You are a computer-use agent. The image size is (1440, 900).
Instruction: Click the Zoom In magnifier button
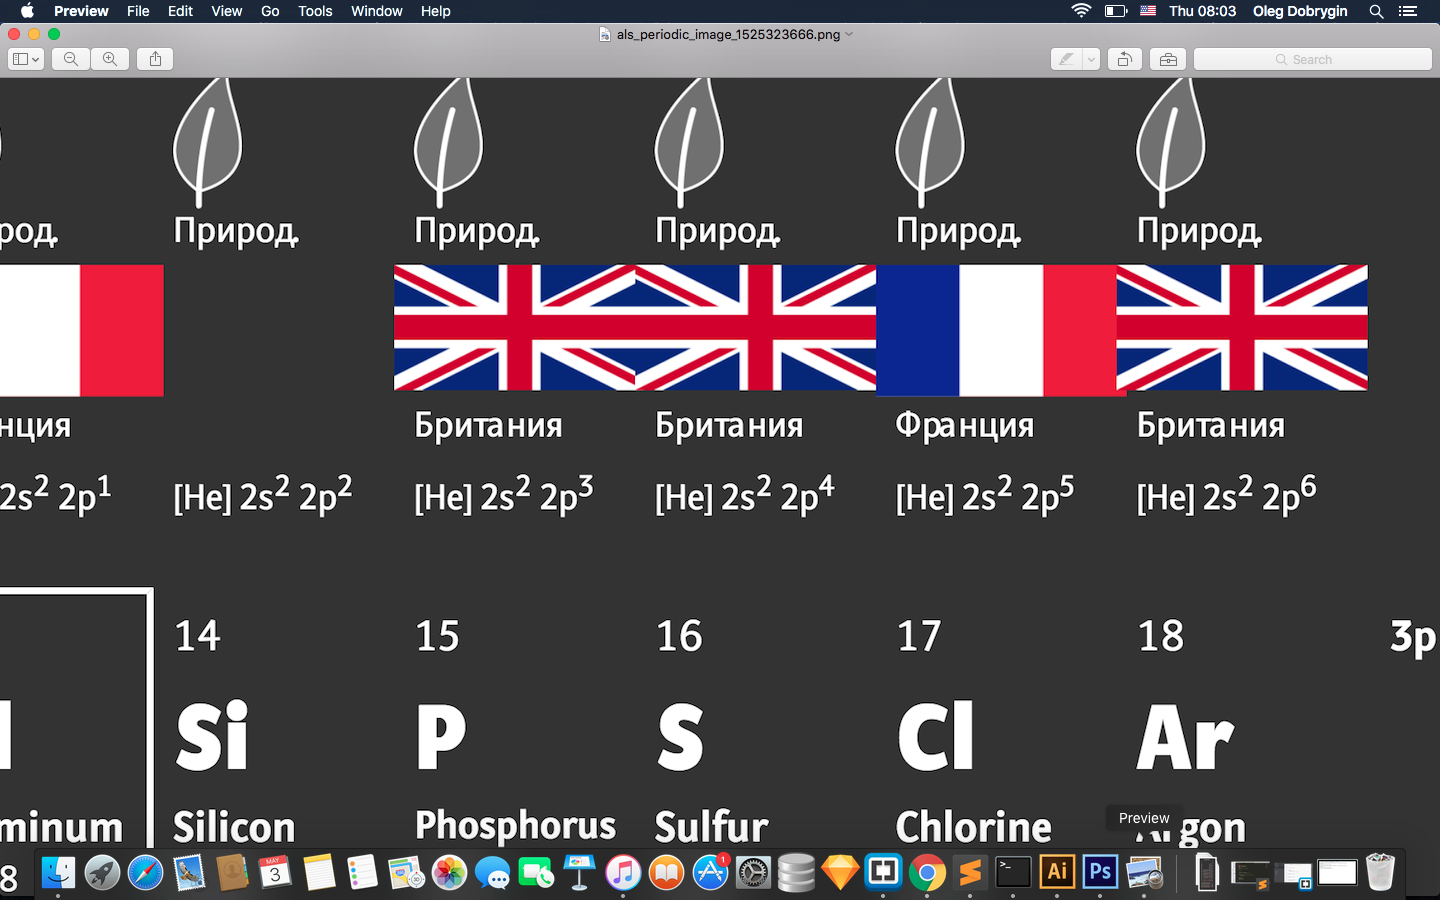click(x=110, y=59)
